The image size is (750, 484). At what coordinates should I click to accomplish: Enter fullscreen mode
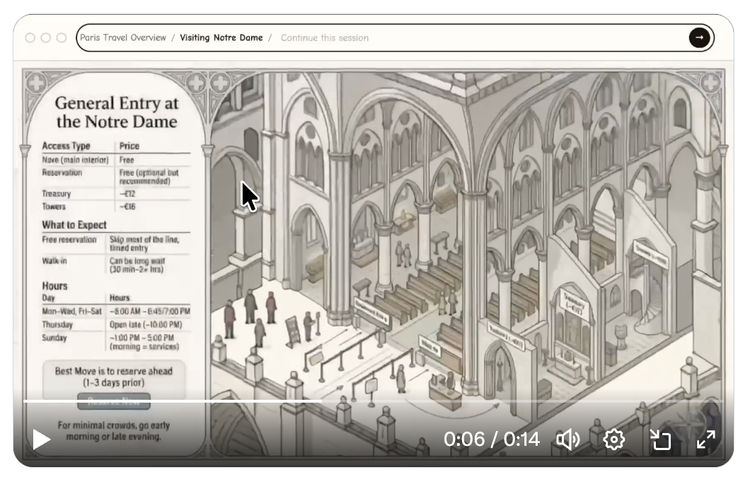[x=706, y=439]
